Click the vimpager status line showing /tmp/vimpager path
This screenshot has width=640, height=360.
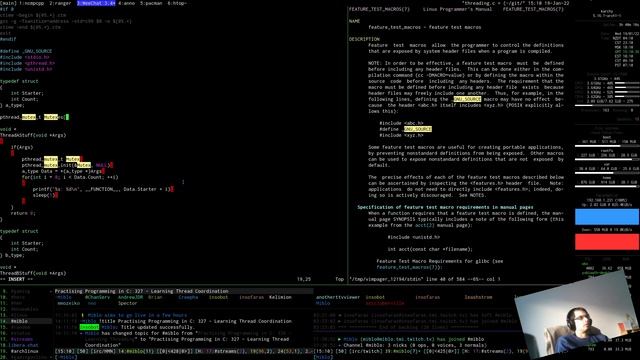click(424, 279)
